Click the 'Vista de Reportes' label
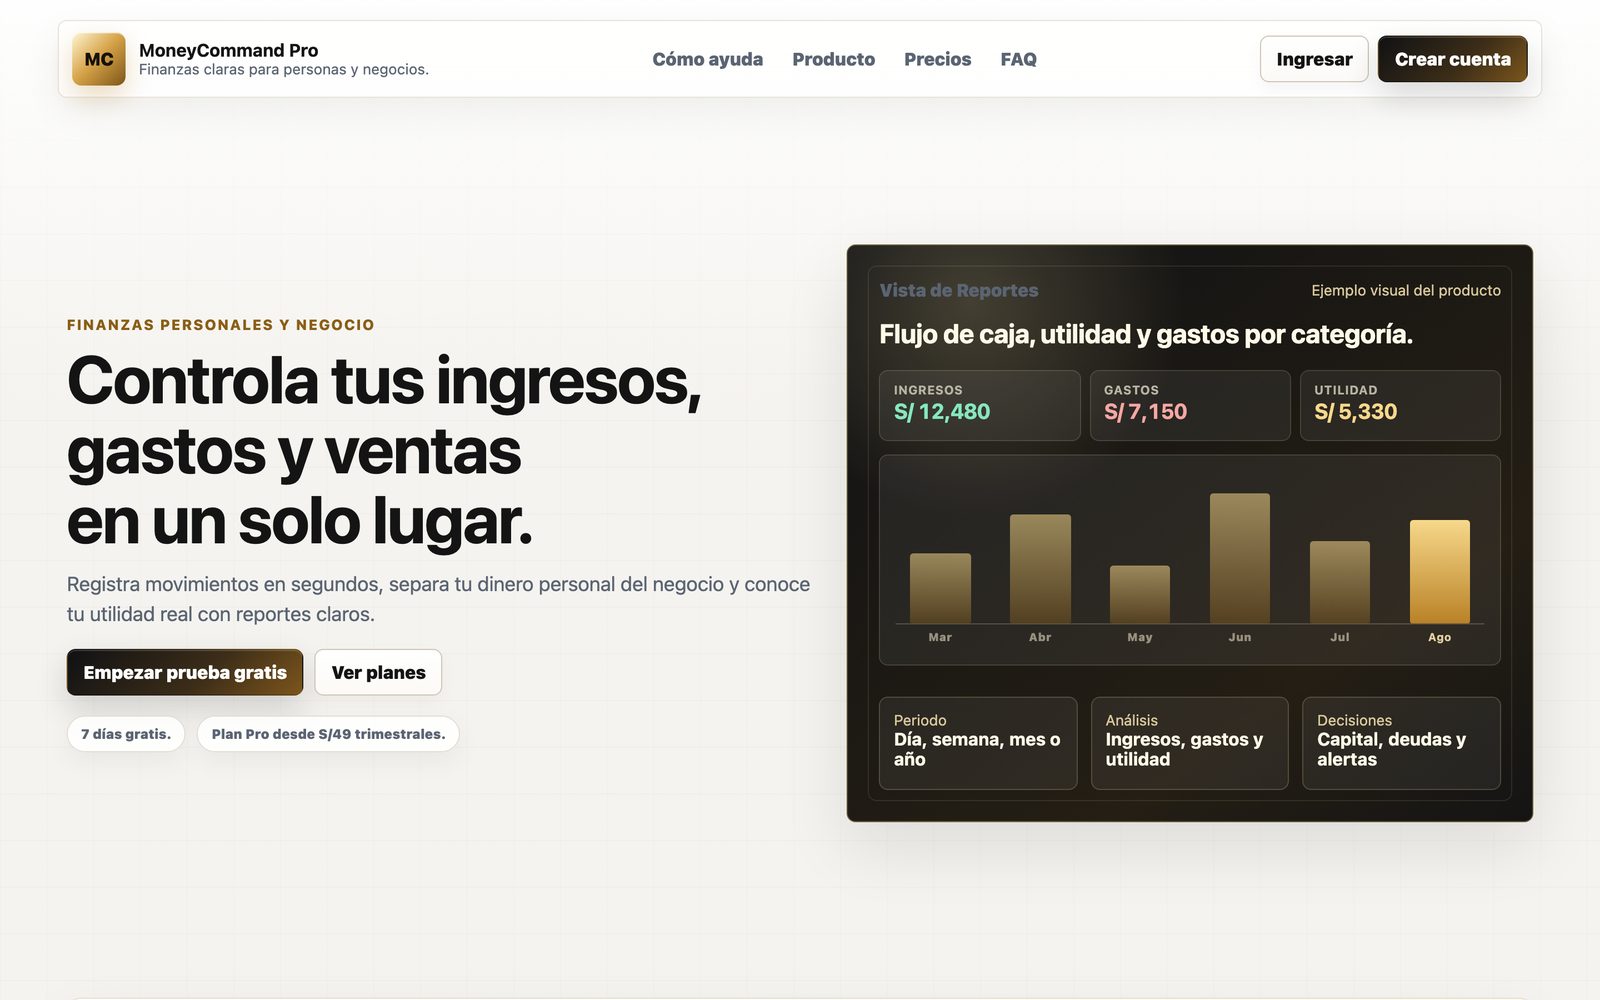This screenshot has width=1600, height=1000. [x=959, y=290]
